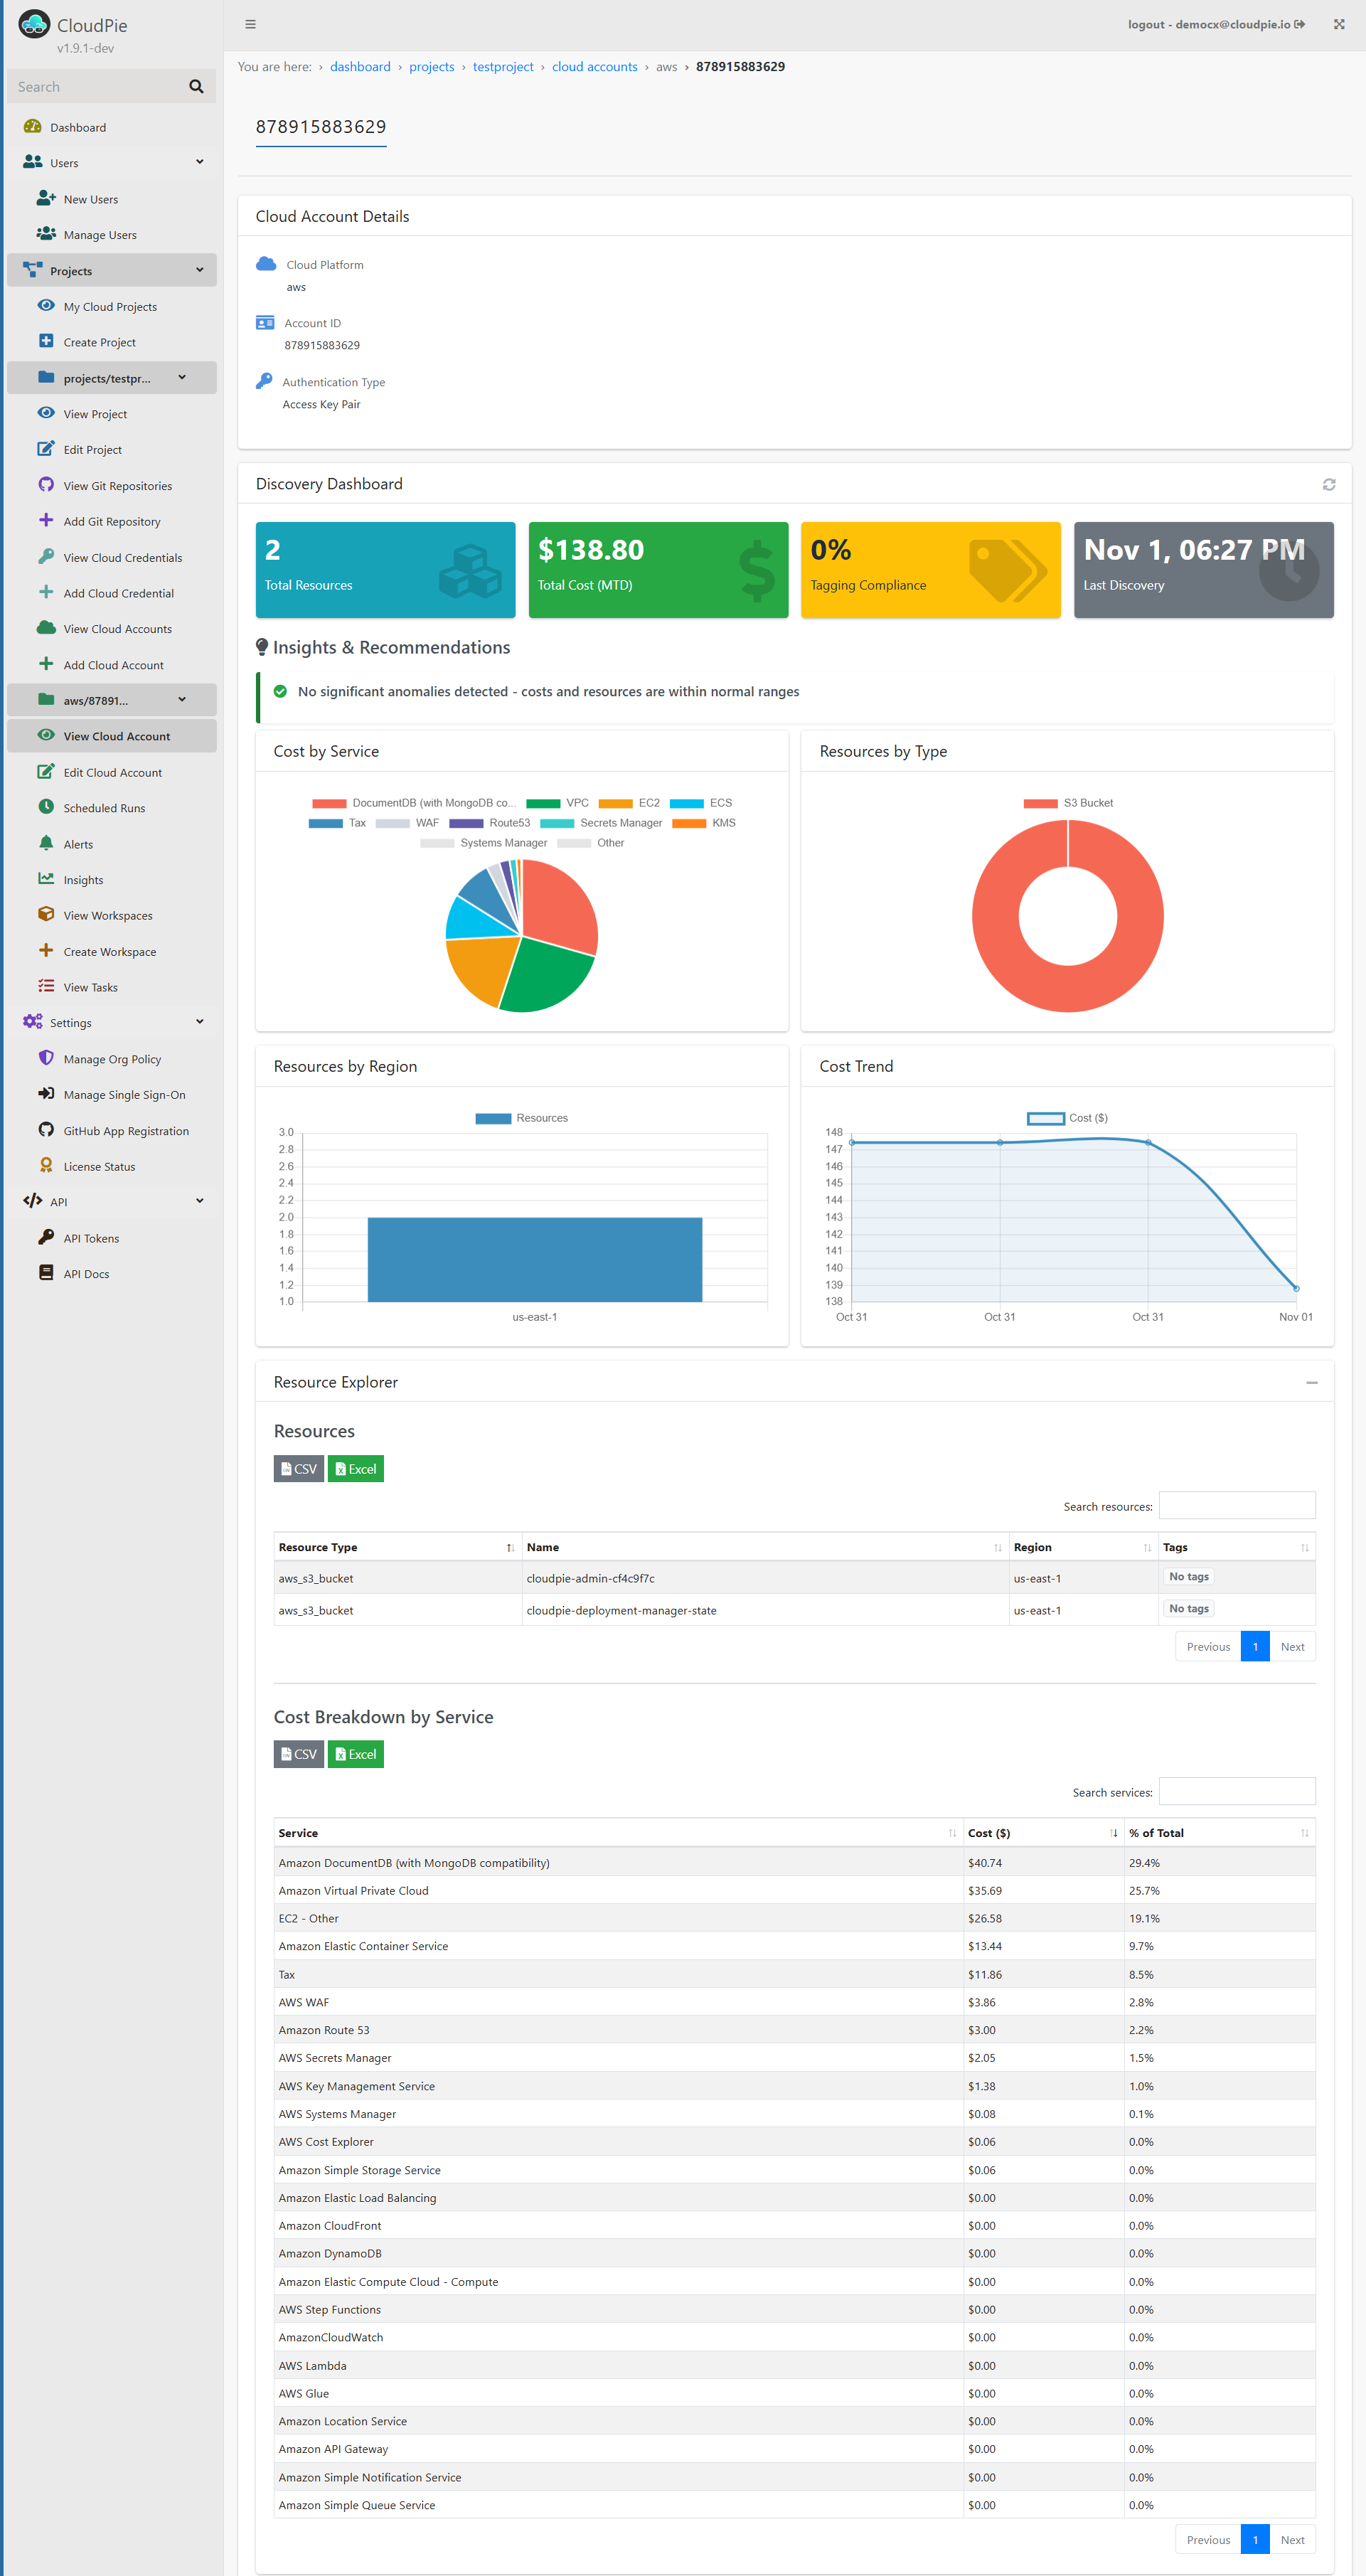Image resolution: width=1366 pixels, height=2576 pixels.
Task: Toggle the Cost ($) legend in Cost Trend
Action: (1066, 1117)
